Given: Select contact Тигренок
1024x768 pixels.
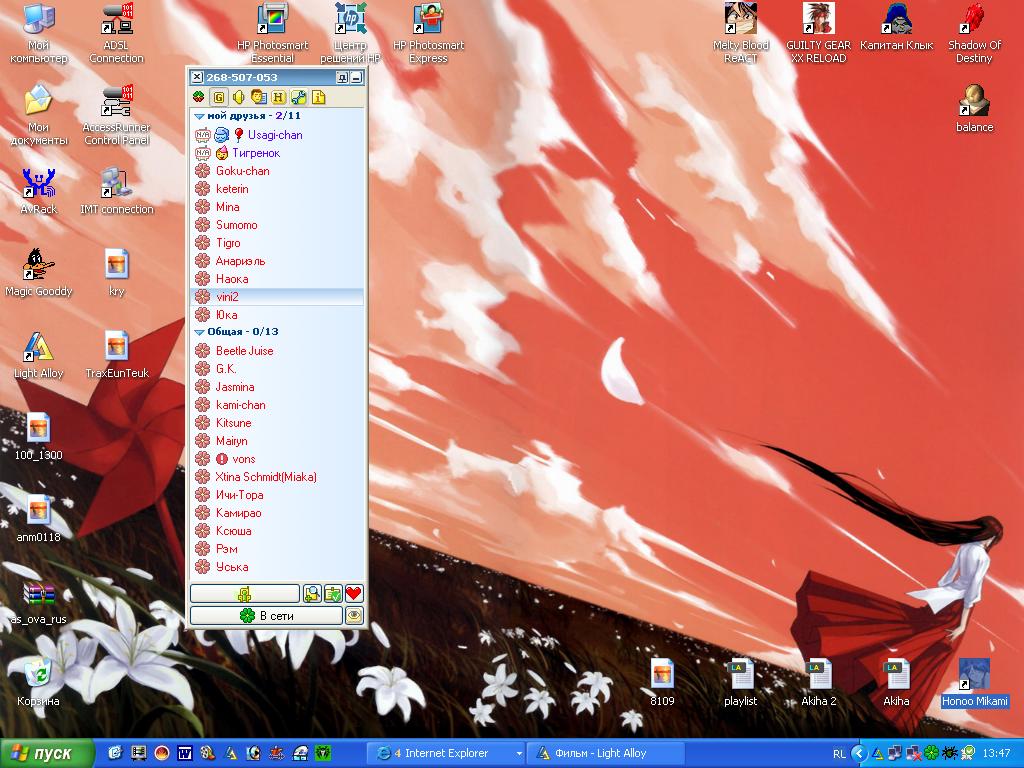Looking at the screenshot, I should tap(278, 153).
